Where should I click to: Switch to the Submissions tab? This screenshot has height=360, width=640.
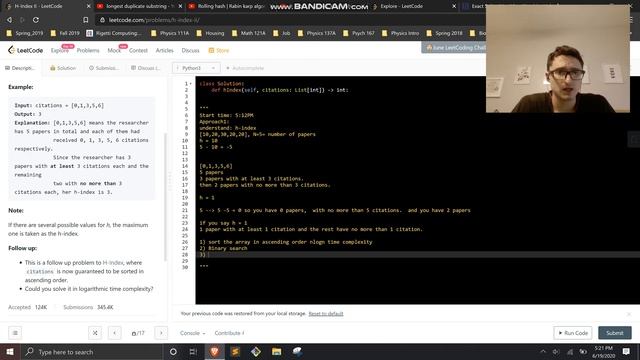(x=104, y=68)
